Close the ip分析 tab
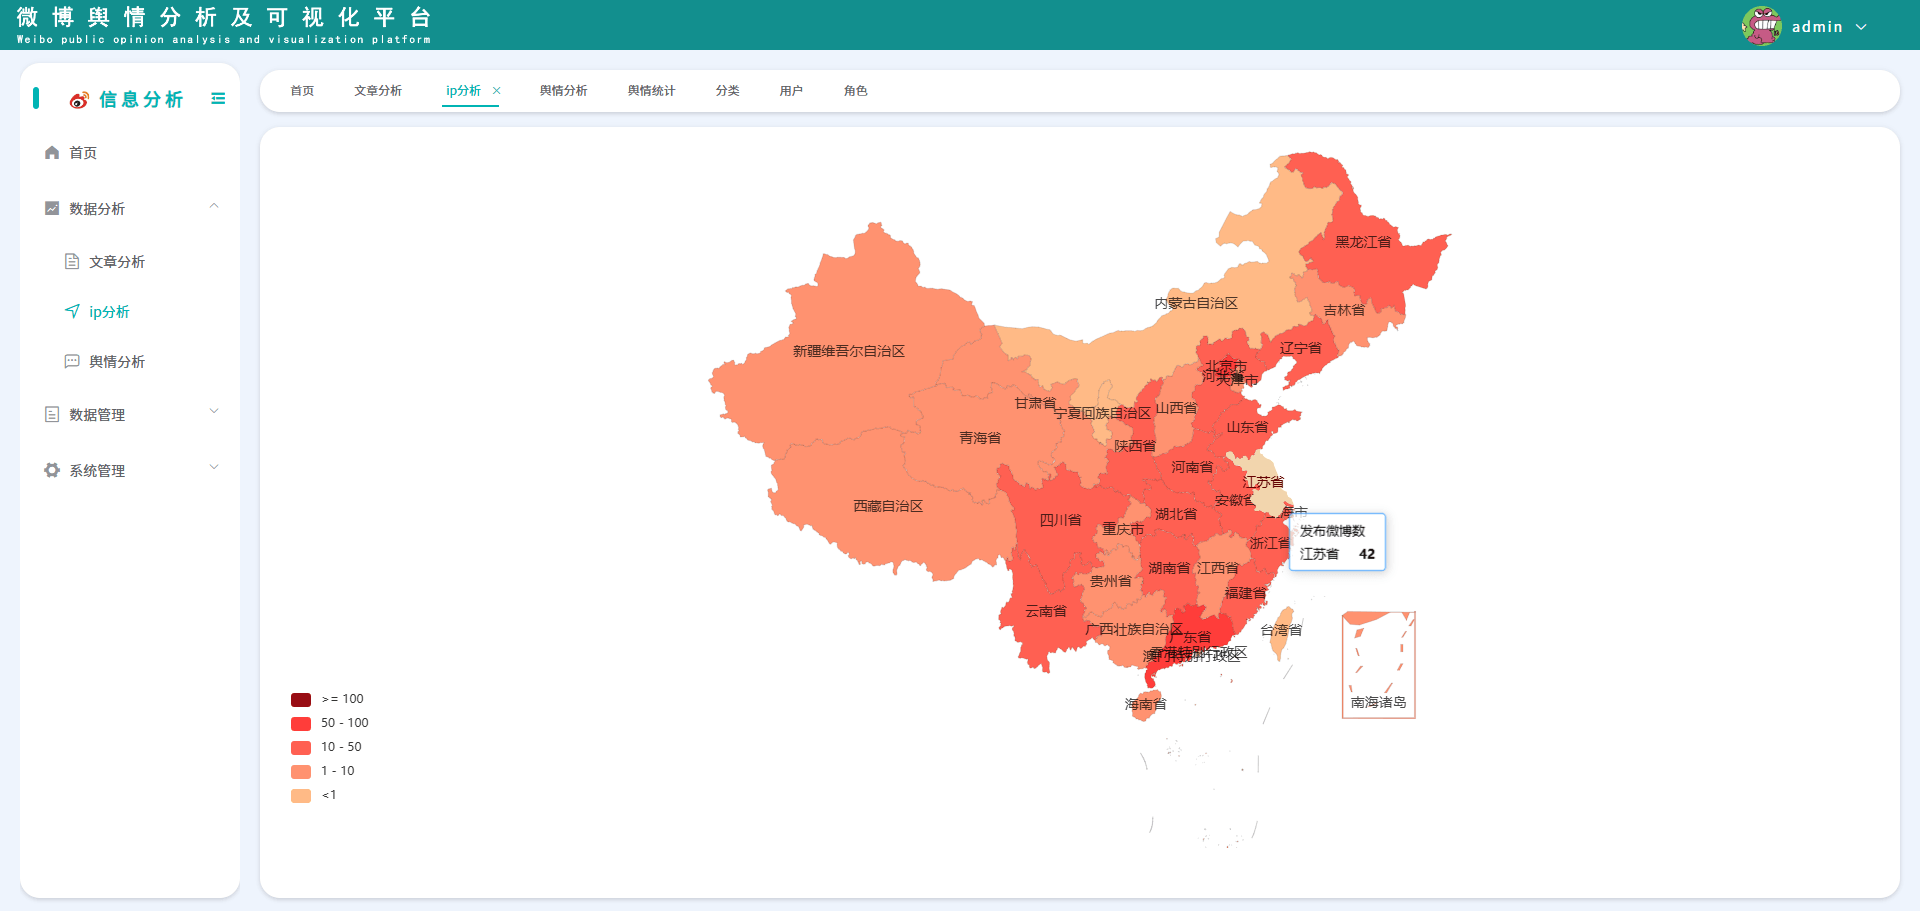Screen dimensions: 1920x911 tap(497, 91)
